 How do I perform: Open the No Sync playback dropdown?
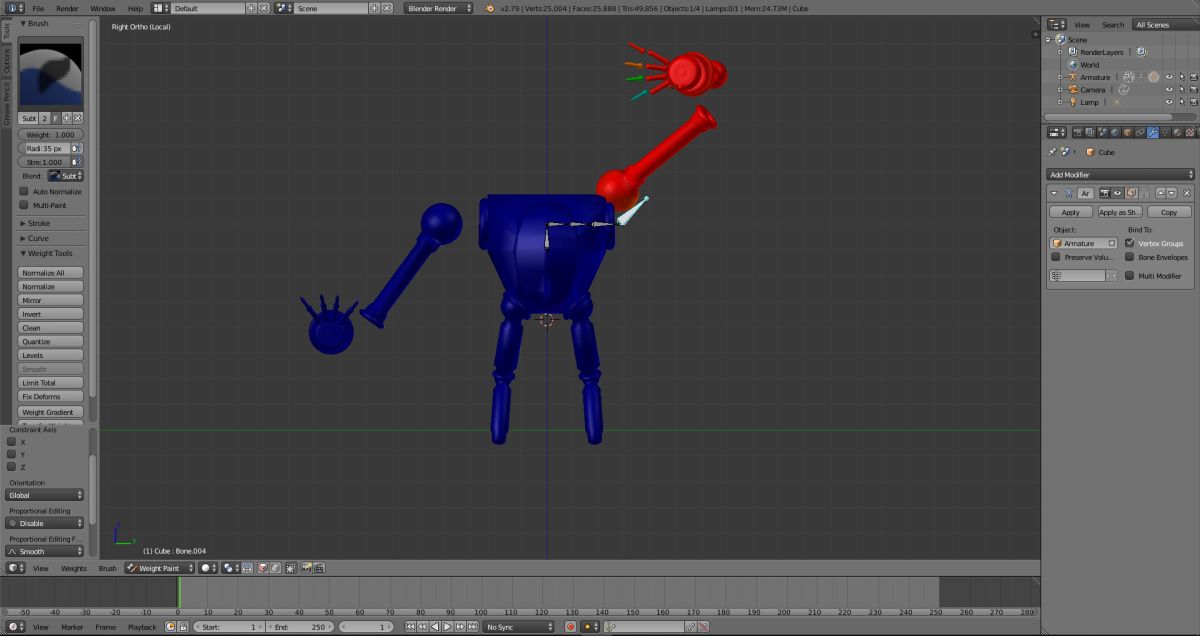tap(518, 627)
